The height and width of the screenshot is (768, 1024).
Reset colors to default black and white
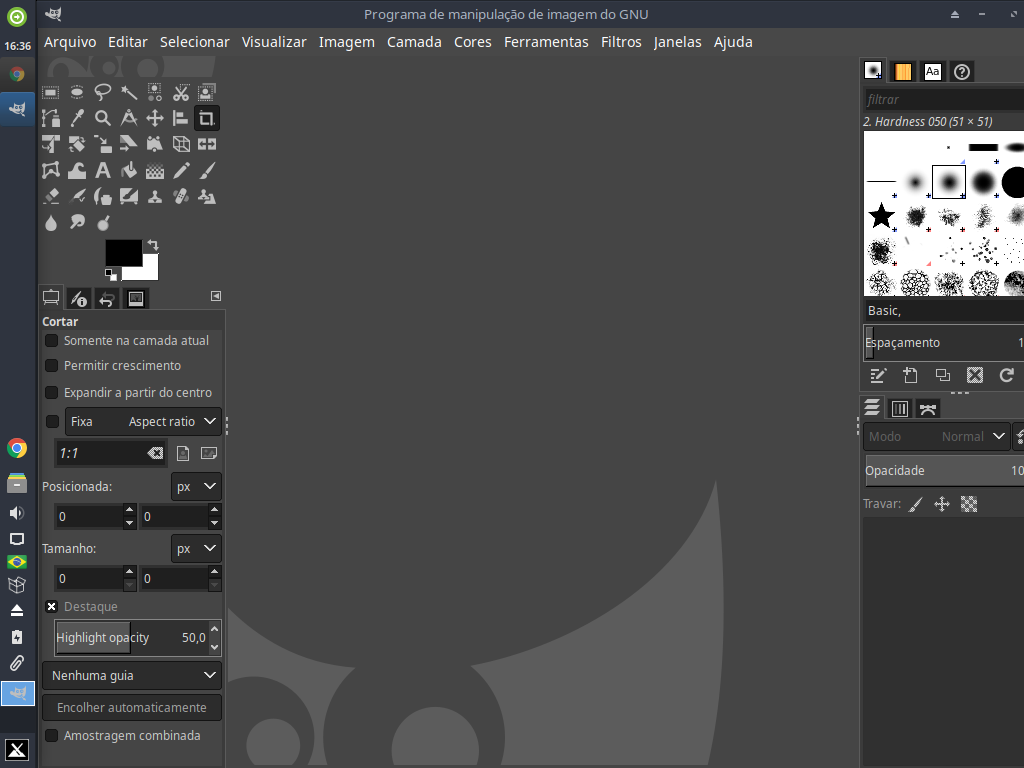(x=110, y=274)
